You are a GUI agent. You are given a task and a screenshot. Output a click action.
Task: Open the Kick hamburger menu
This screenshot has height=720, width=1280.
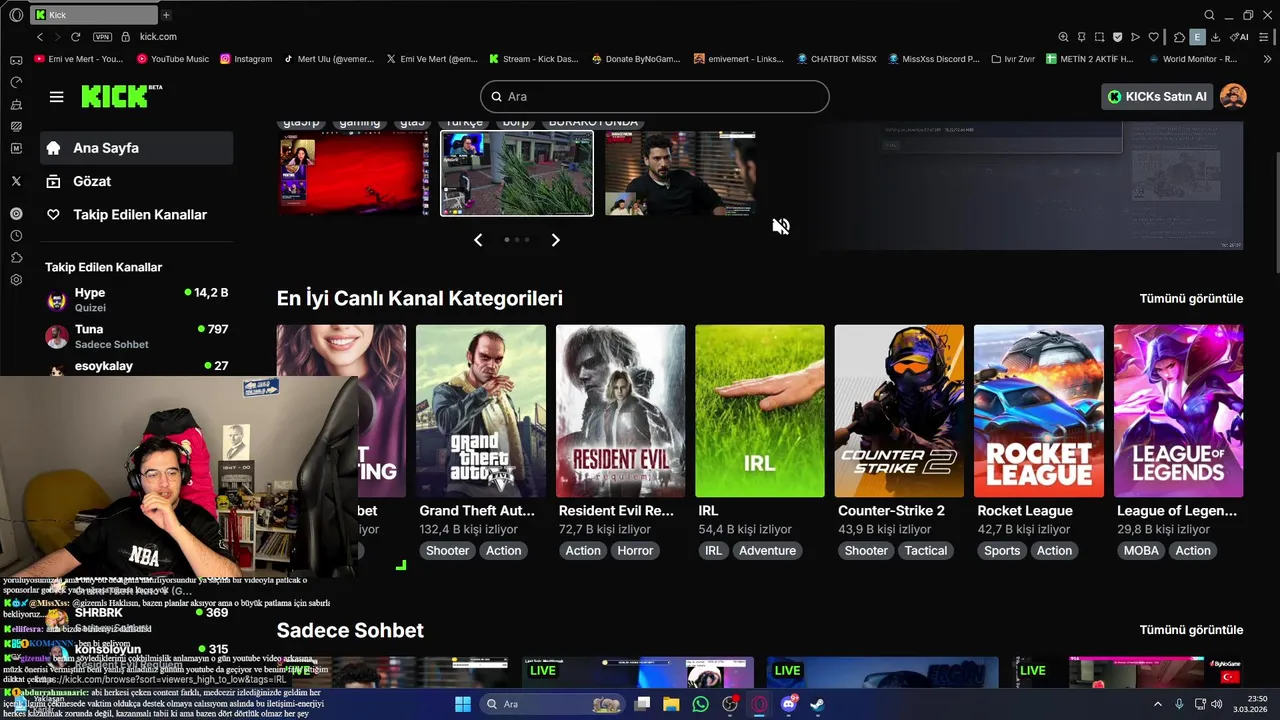point(57,97)
